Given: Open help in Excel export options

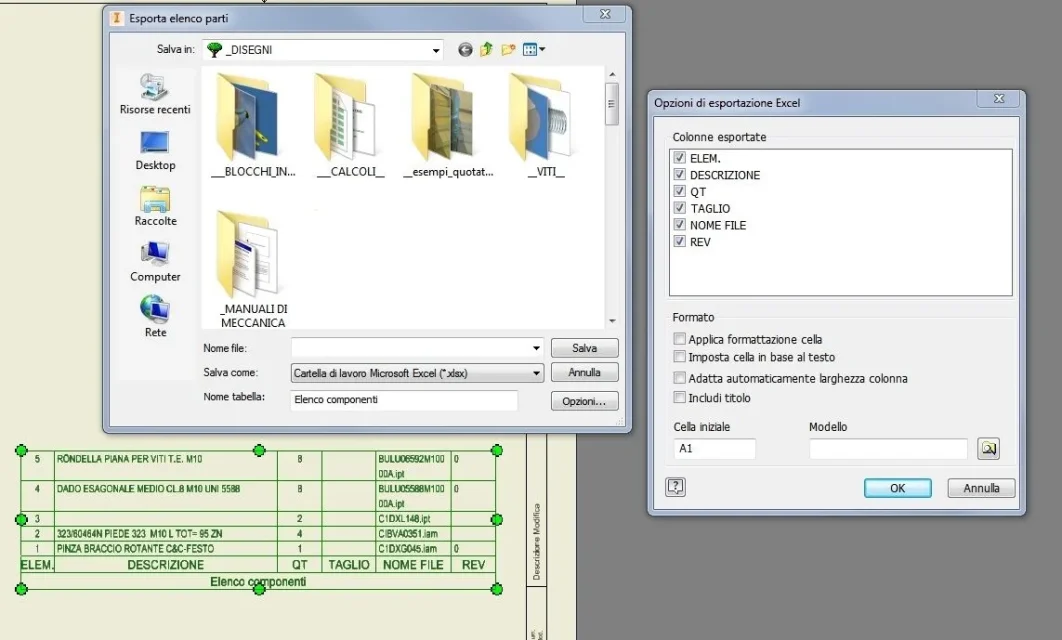Looking at the screenshot, I should pyautogui.click(x=675, y=487).
